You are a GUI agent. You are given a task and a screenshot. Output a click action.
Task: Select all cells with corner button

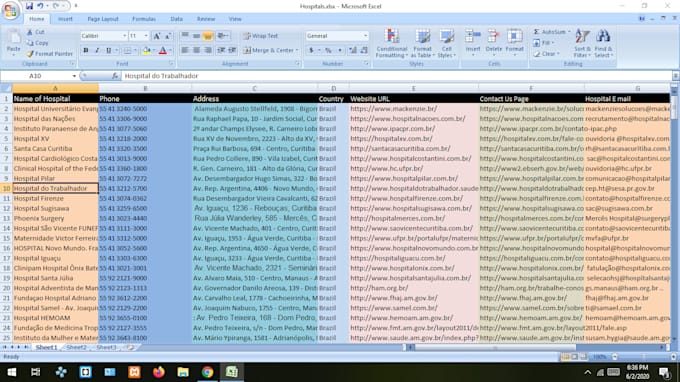click(6, 88)
